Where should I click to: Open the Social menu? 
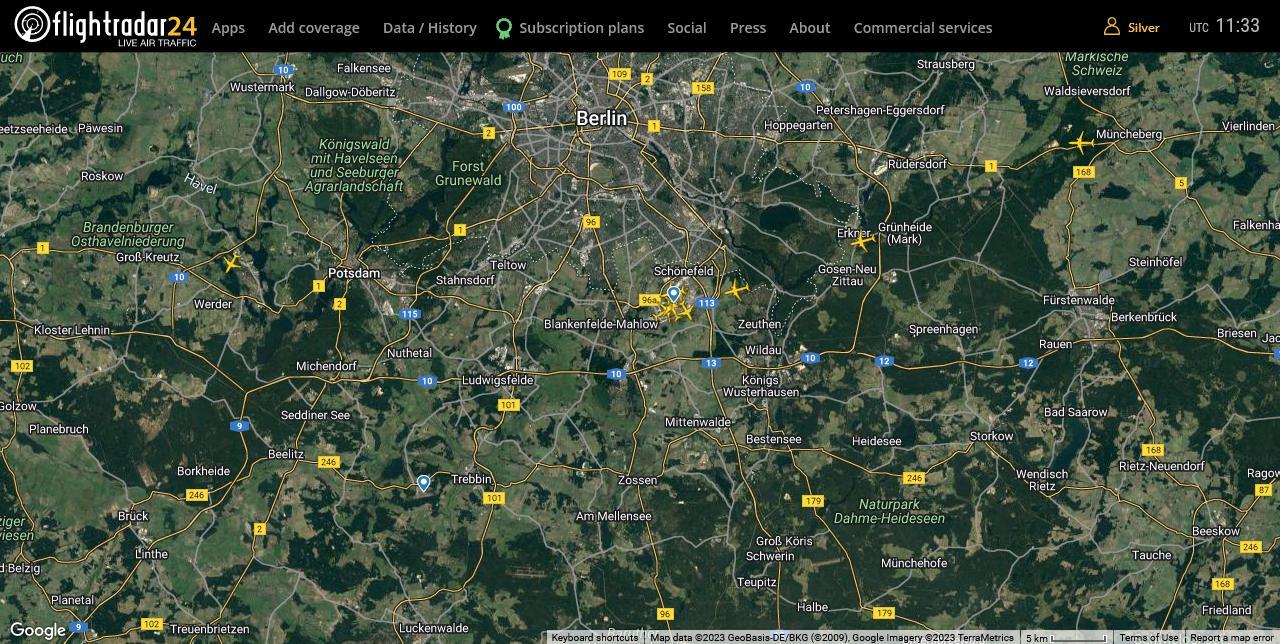(x=687, y=27)
